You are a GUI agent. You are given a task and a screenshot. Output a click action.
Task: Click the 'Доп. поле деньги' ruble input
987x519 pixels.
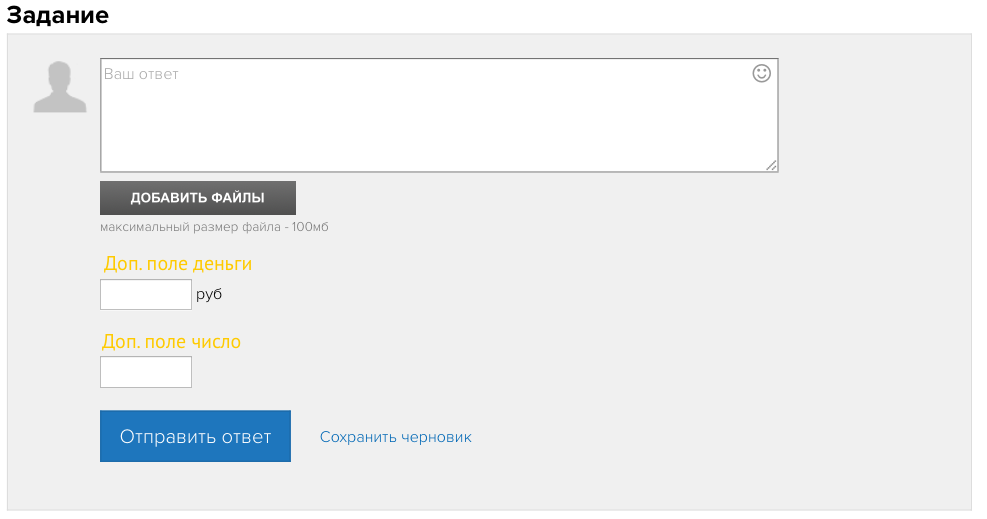click(145, 294)
